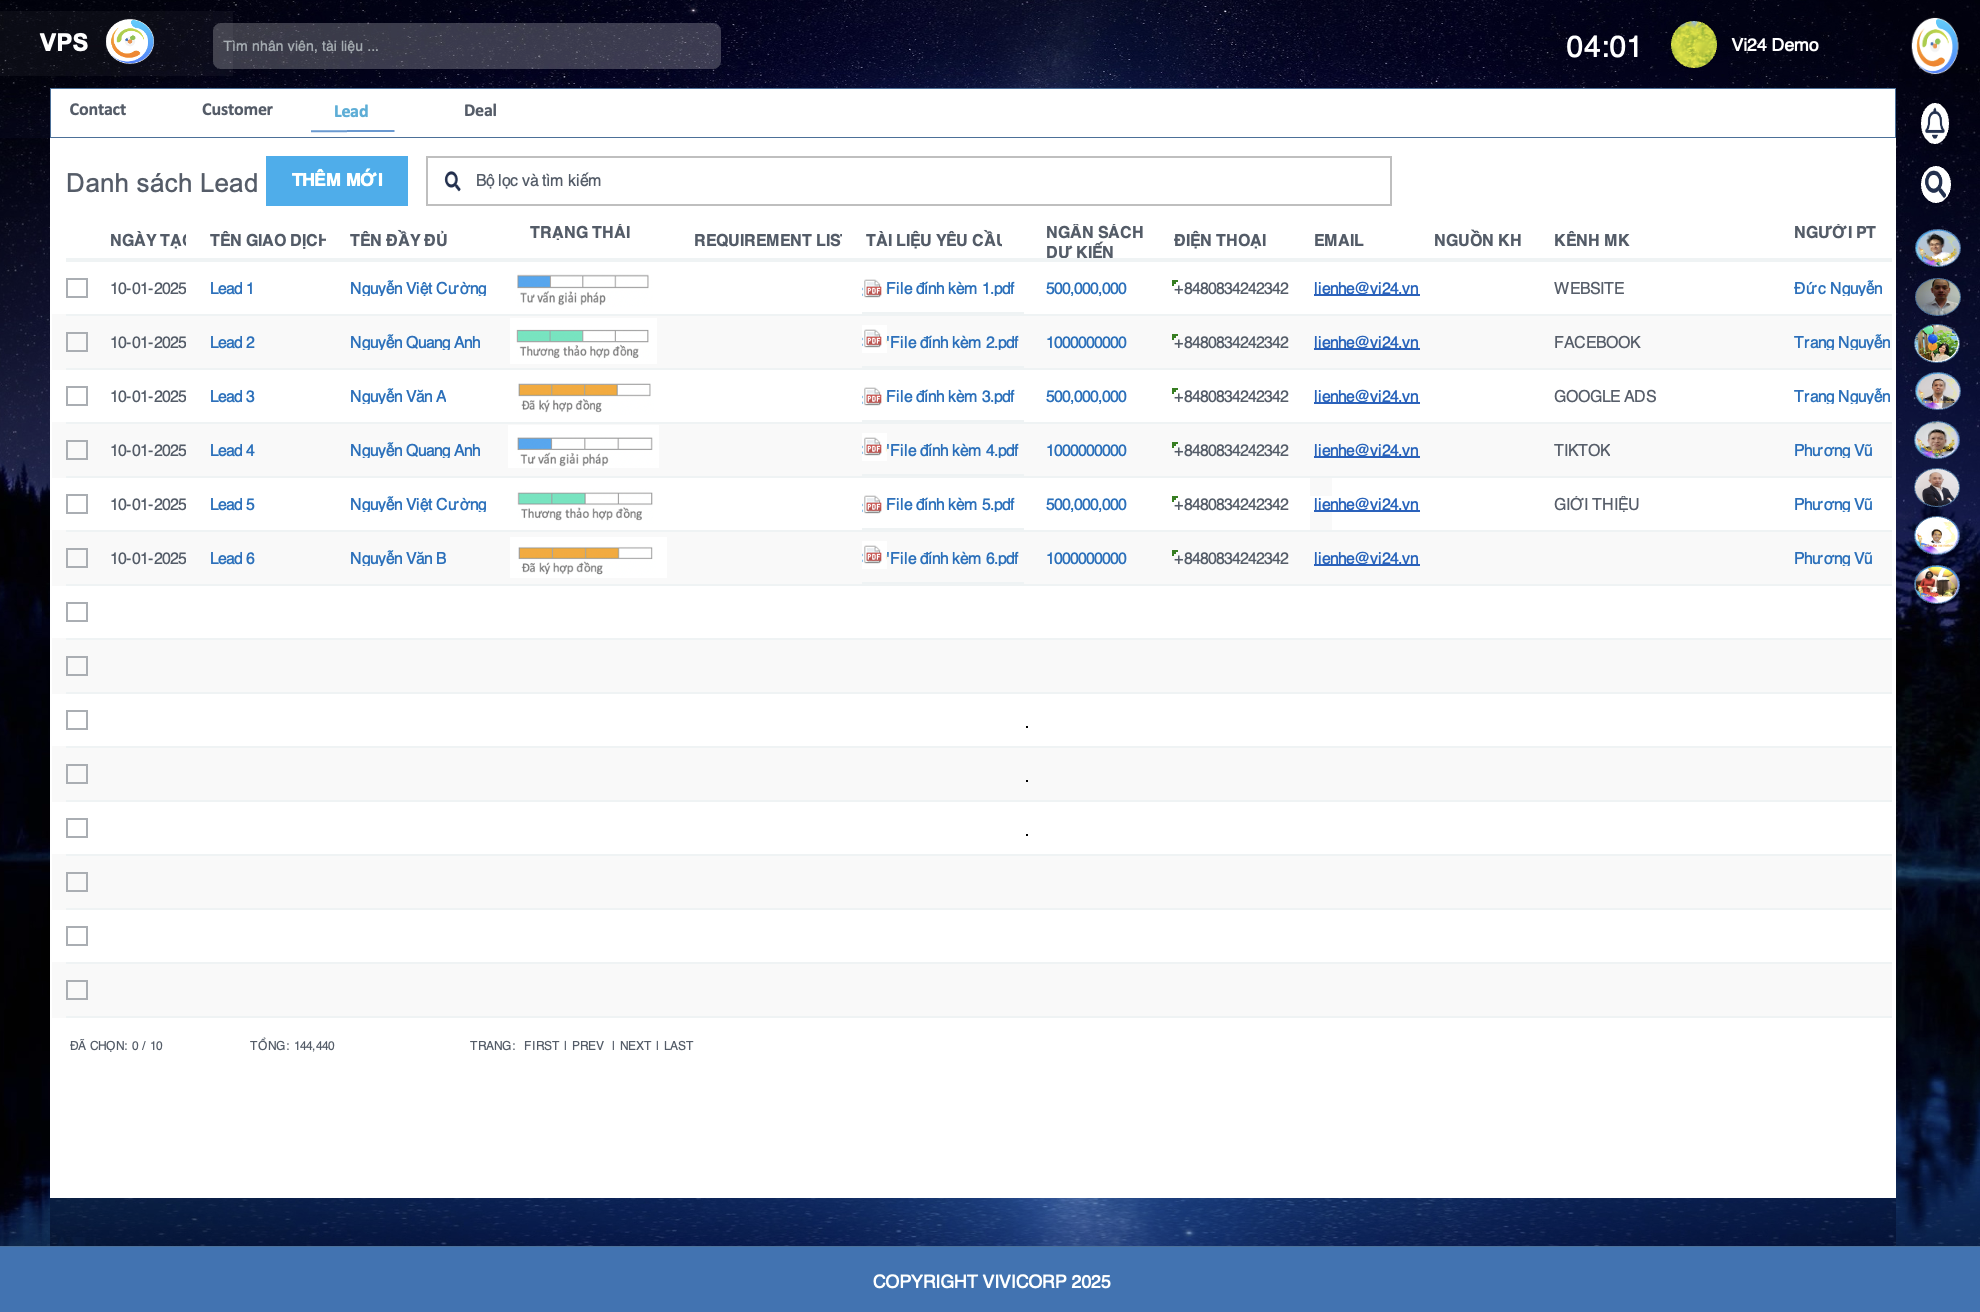Open the Lead 4 transaction link
This screenshot has height=1312, width=1980.
[x=232, y=450]
